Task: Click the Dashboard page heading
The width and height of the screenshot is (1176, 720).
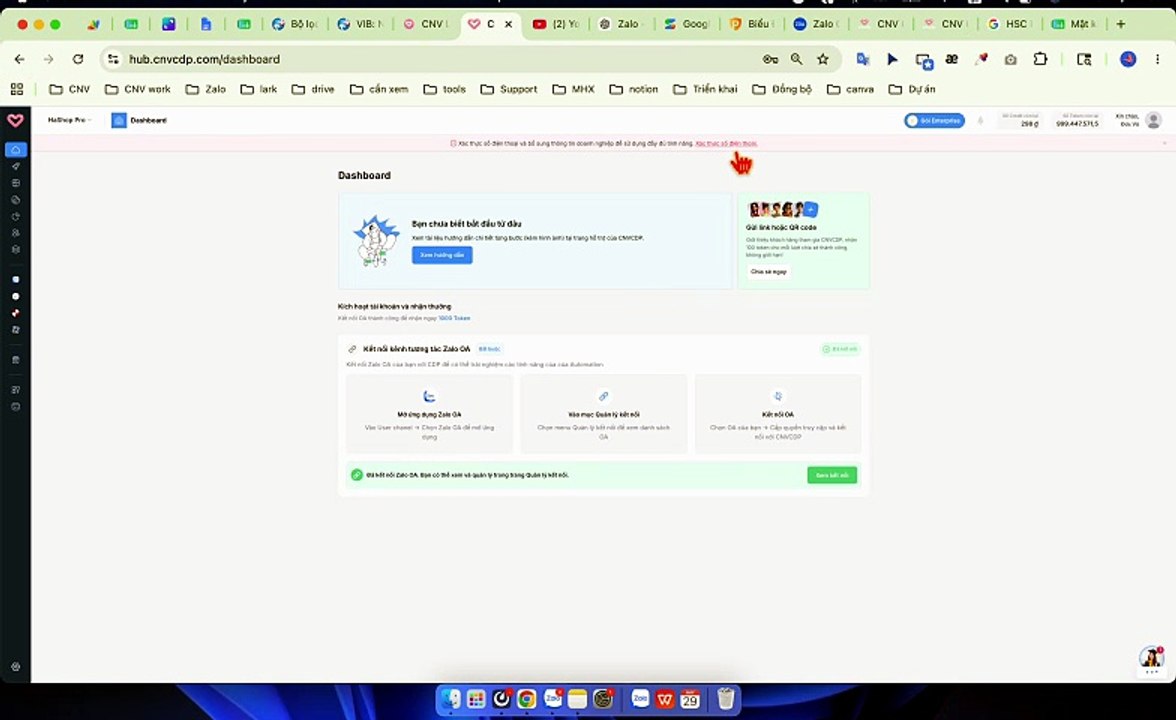Action: tap(364, 175)
